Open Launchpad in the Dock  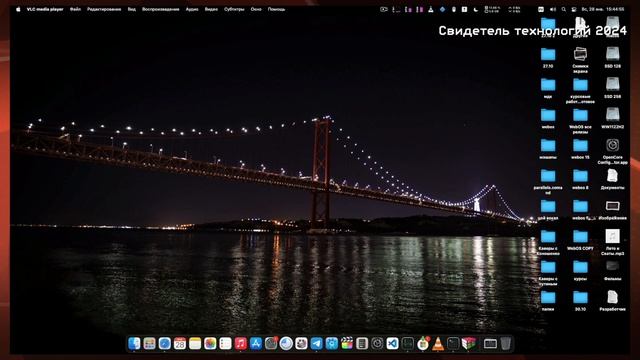click(x=149, y=344)
